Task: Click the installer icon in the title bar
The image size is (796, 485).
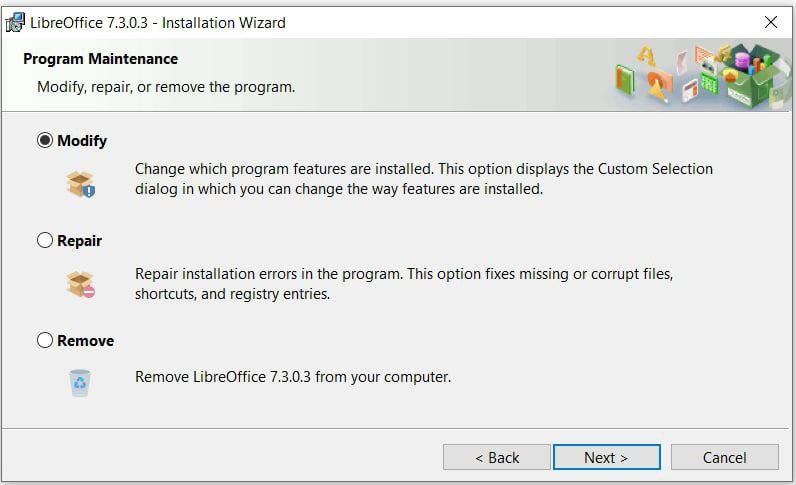Action: pos(15,23)
